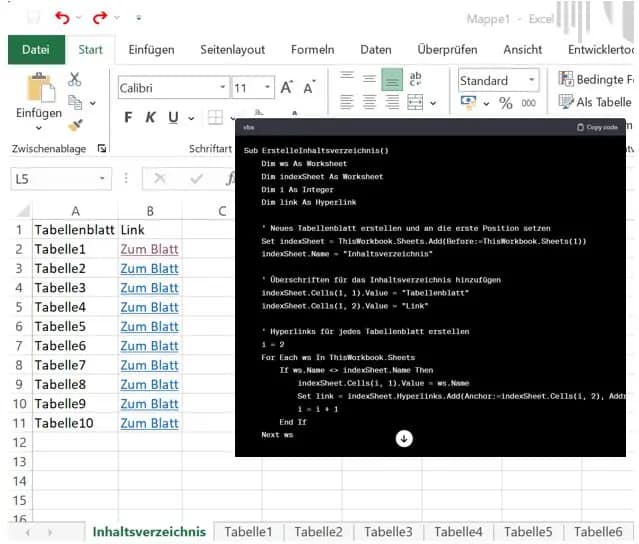
Task: Open the Datei file menu
Action: click(35, 49)
